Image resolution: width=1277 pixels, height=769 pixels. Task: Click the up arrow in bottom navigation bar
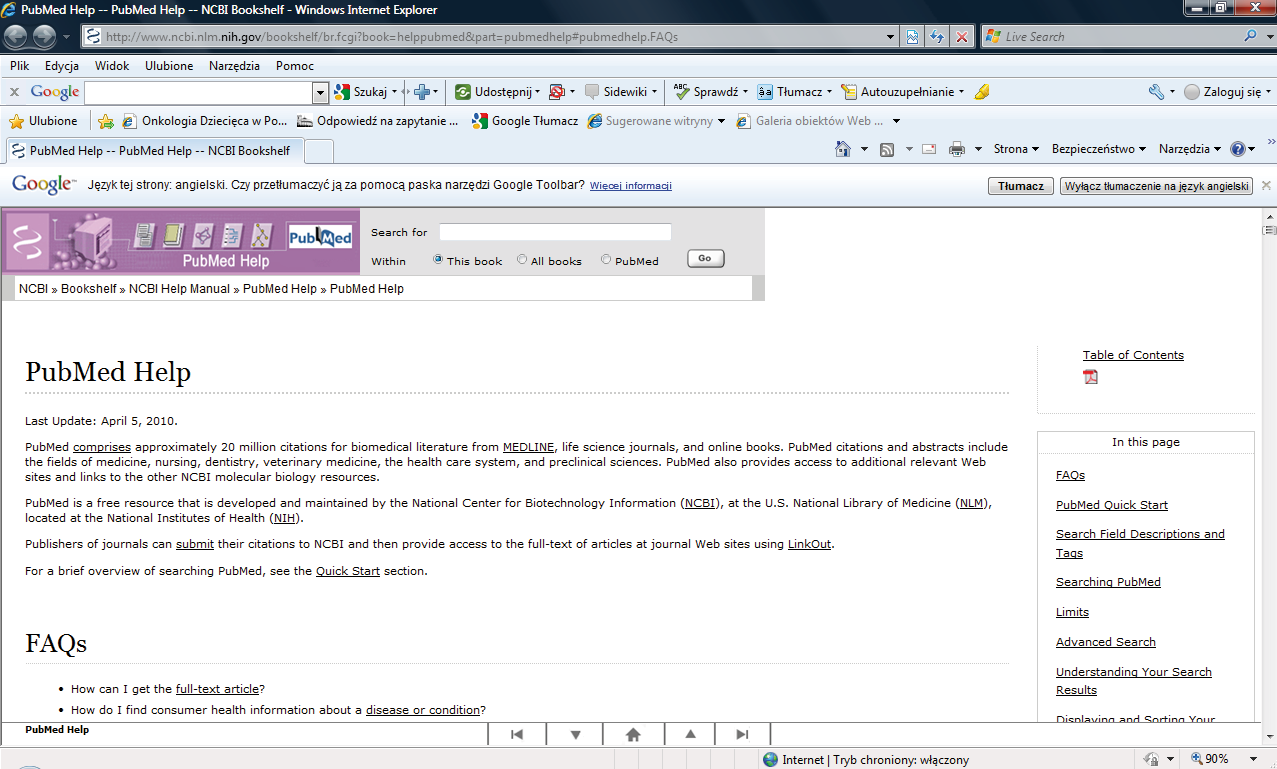pos(690,734)
